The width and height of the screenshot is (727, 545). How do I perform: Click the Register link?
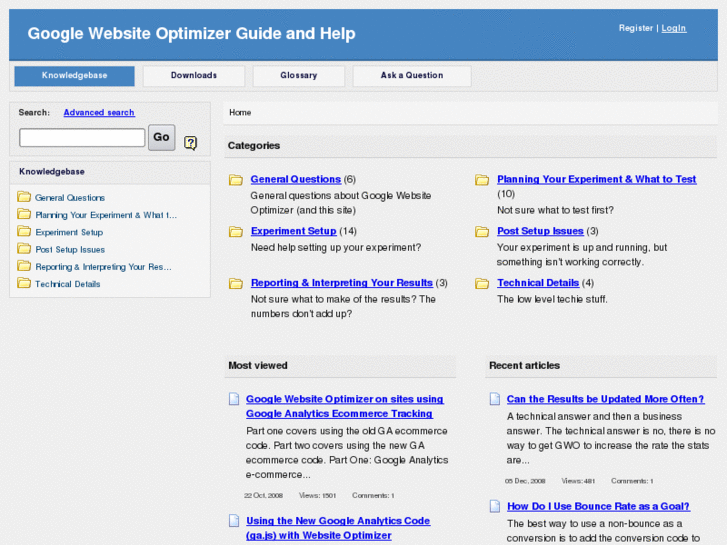coord(636,28)
